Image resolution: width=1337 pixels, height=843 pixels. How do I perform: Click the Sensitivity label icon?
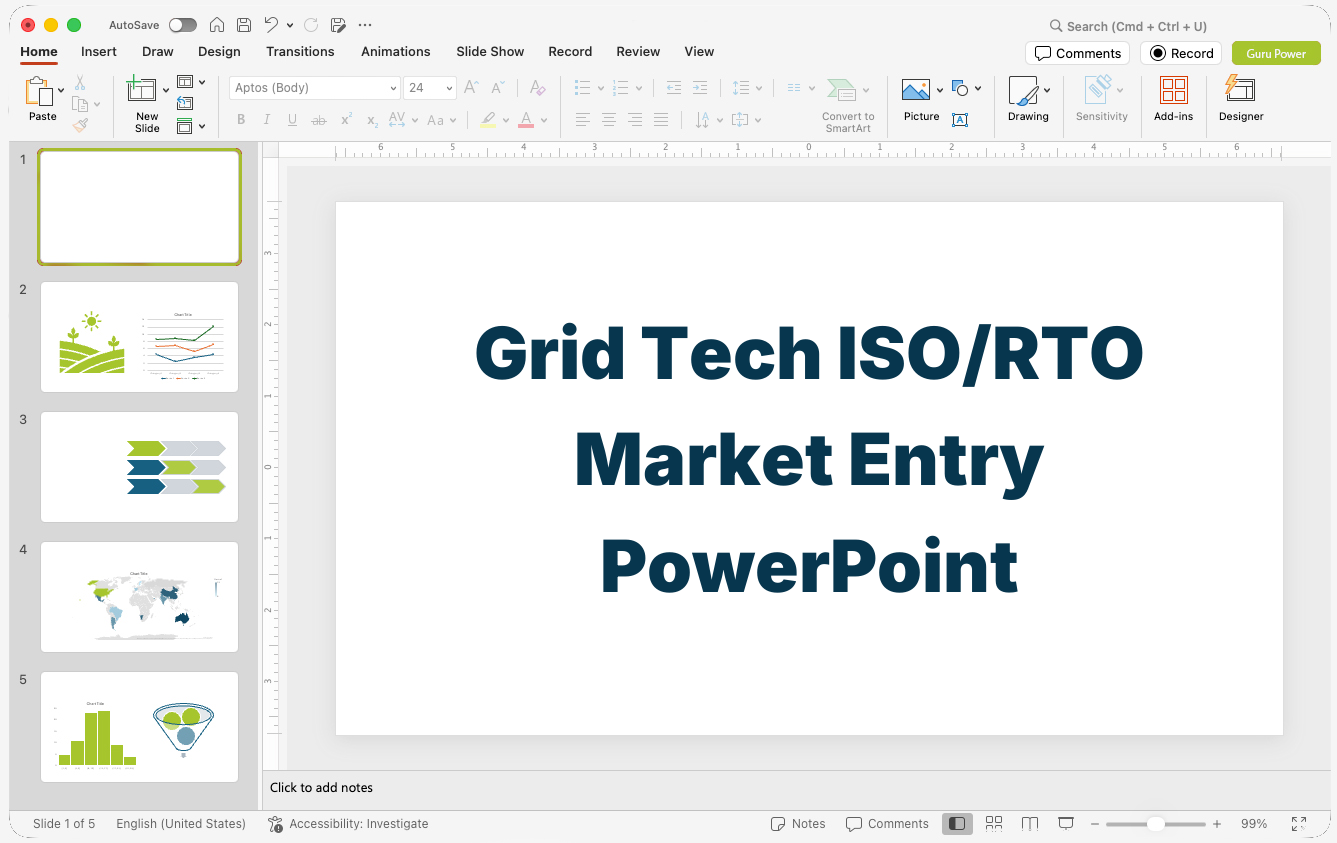[1100, 90]
